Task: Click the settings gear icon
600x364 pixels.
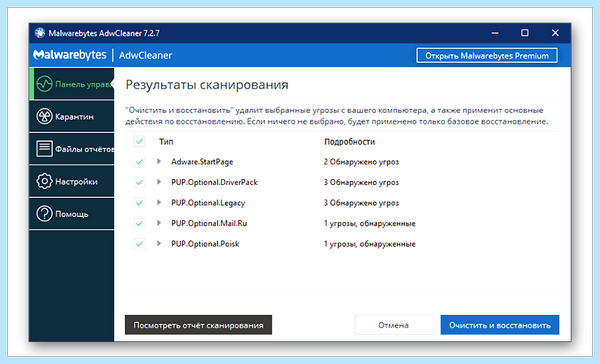Action: (x=44, y=181)
